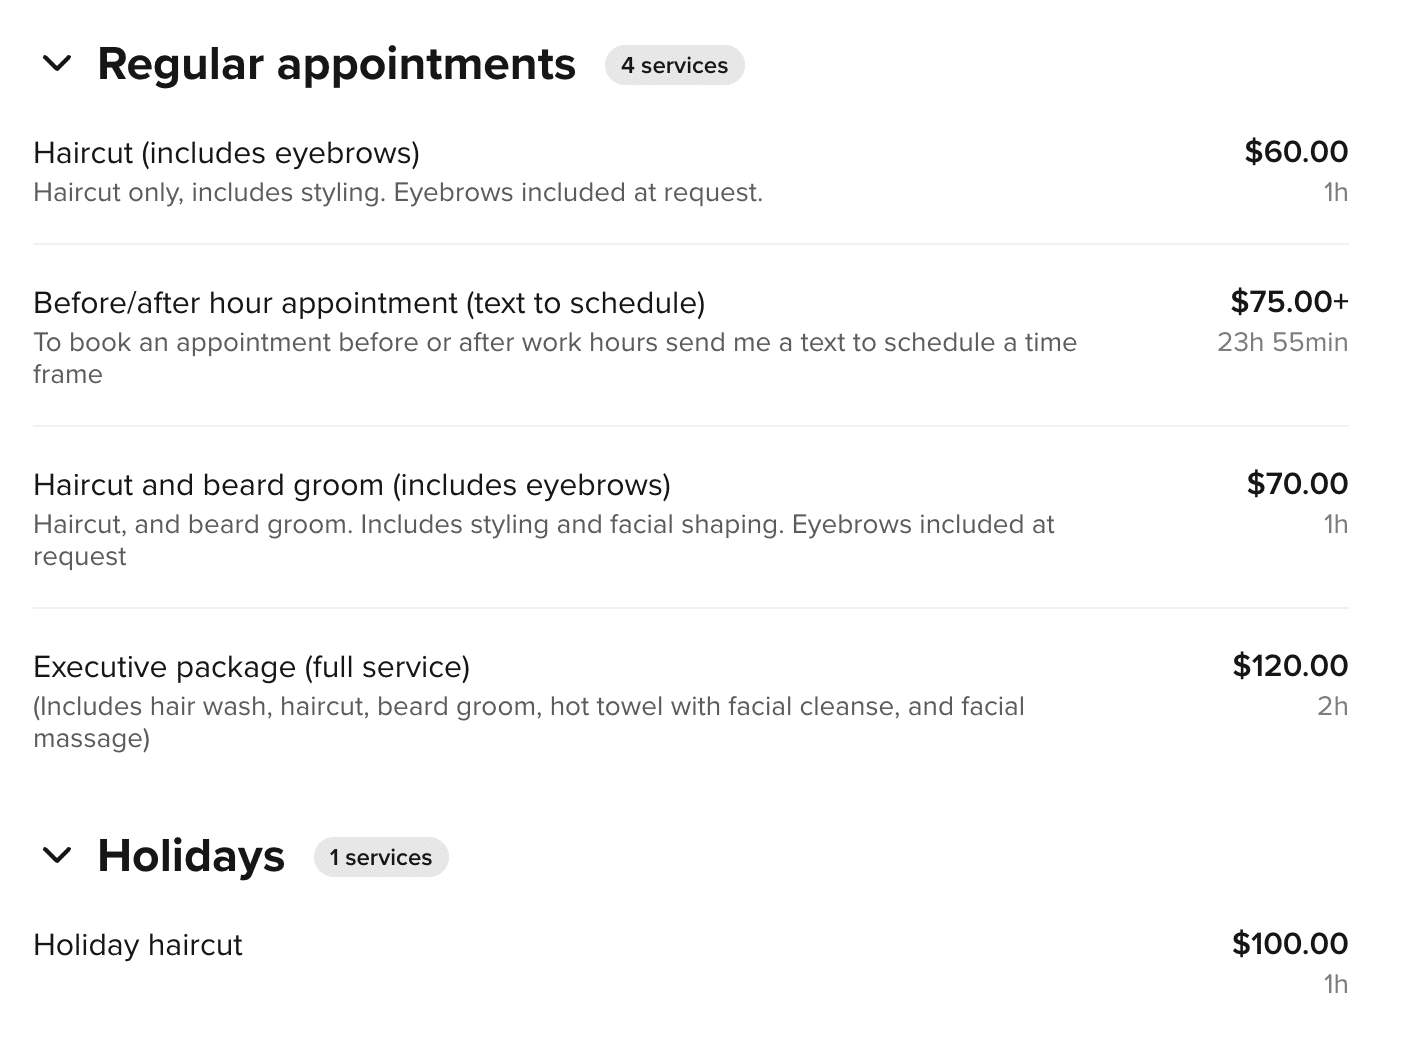Select Haircut (includes eyebrows) service

[x=690, y=171]
